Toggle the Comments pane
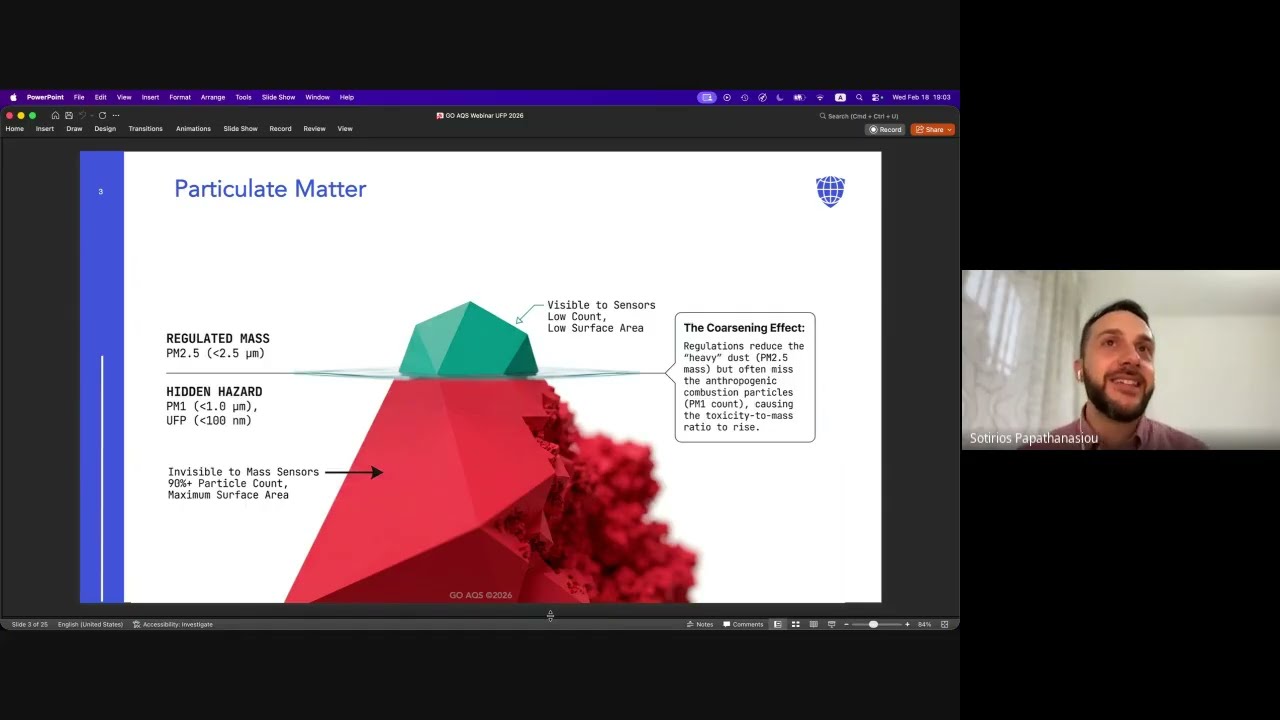This screenshot has width=1280, height=720. pos(742,624)
